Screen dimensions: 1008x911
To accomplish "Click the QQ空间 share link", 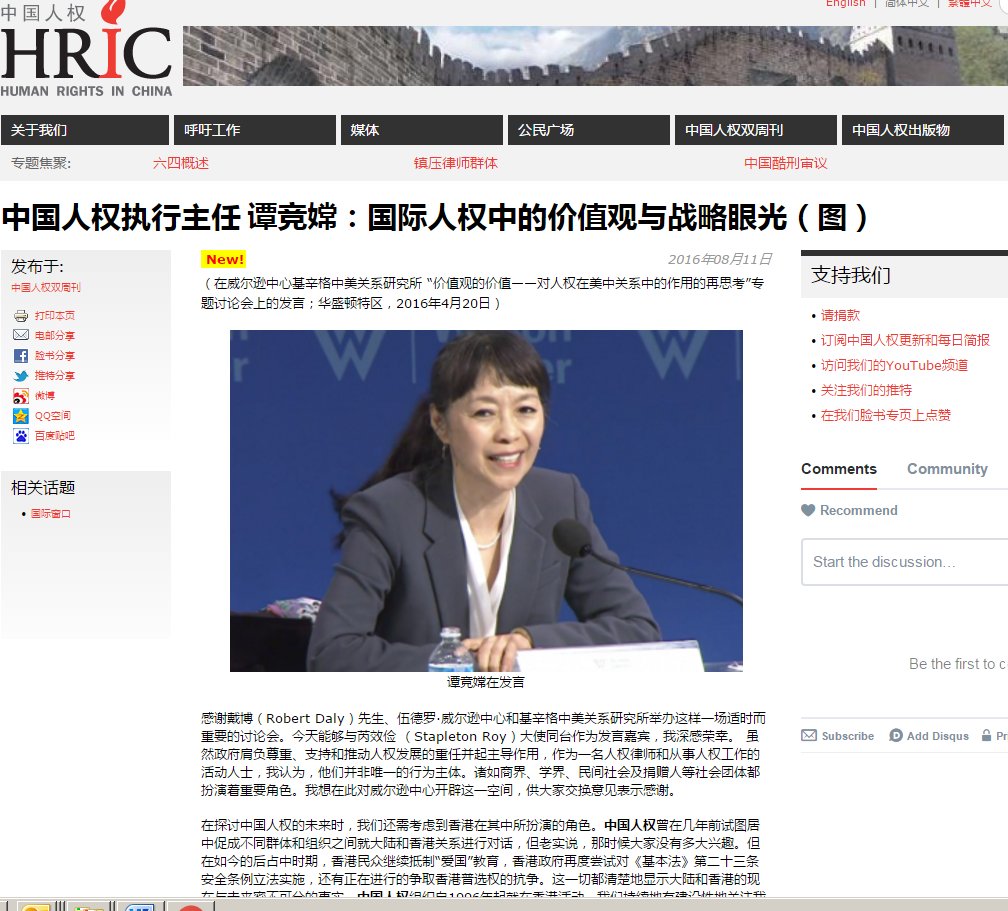I will pyautogui.click(x=53, y=416).
